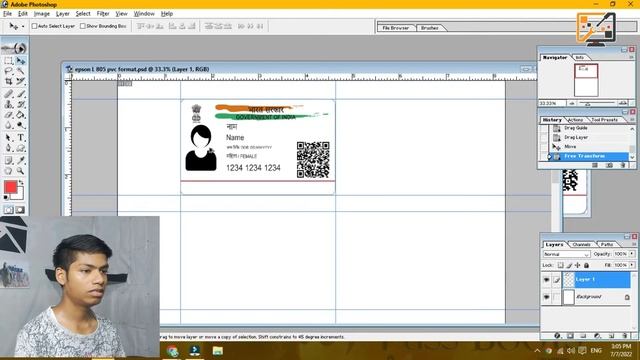Open the Filter menu
This screenshot has height=360, width=640.
coord(103,13)
